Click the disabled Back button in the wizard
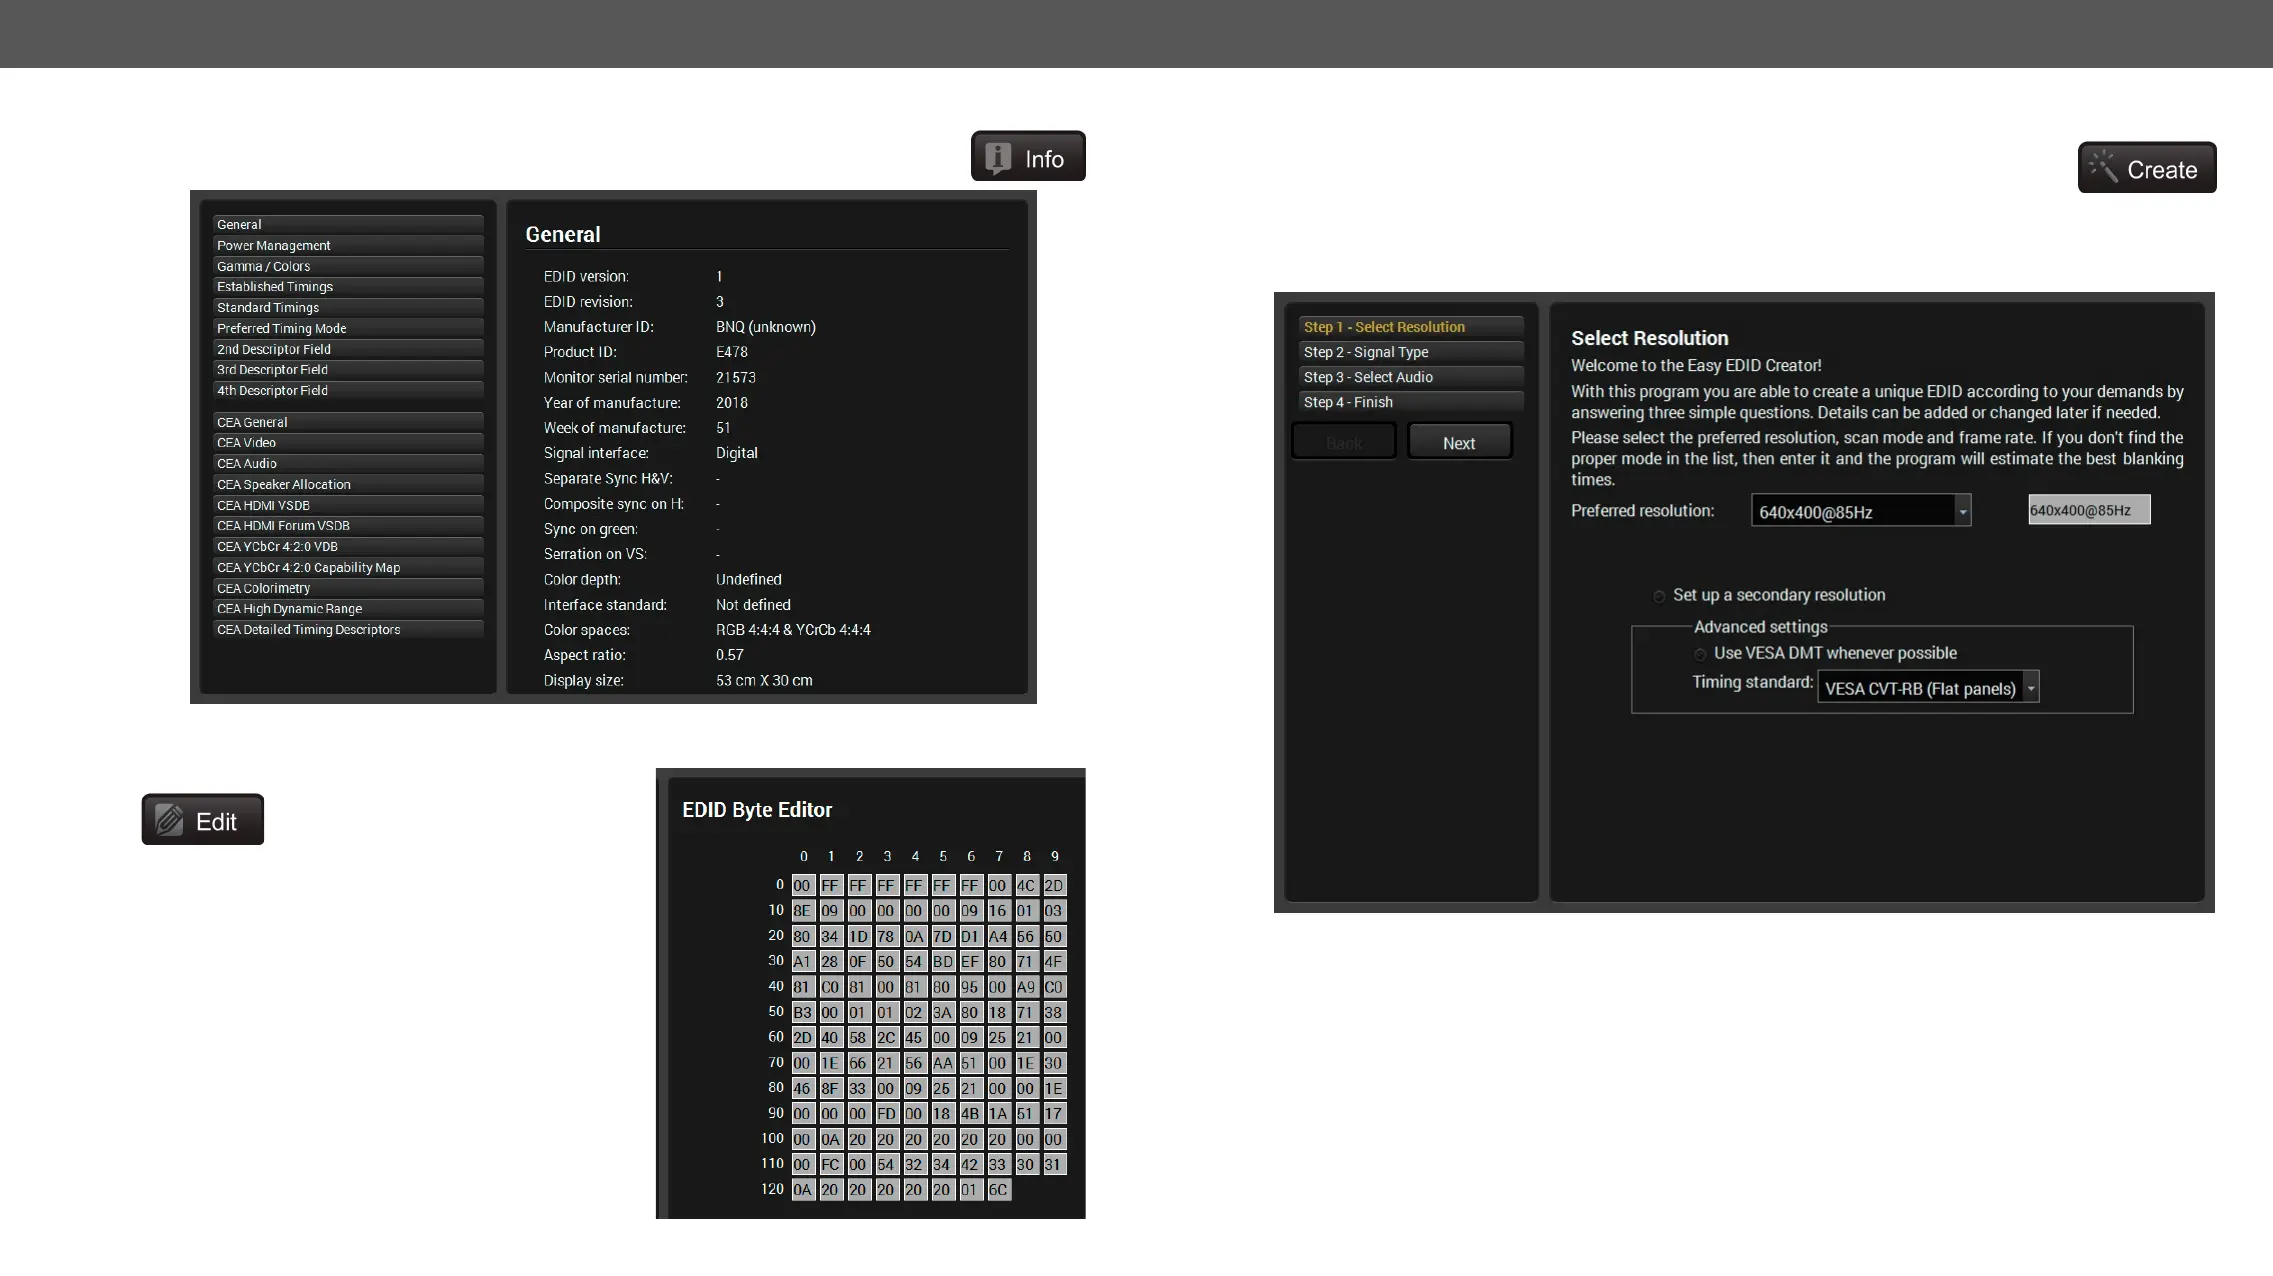This screenshot has height=1276, width=2273. coord(1344,442)
